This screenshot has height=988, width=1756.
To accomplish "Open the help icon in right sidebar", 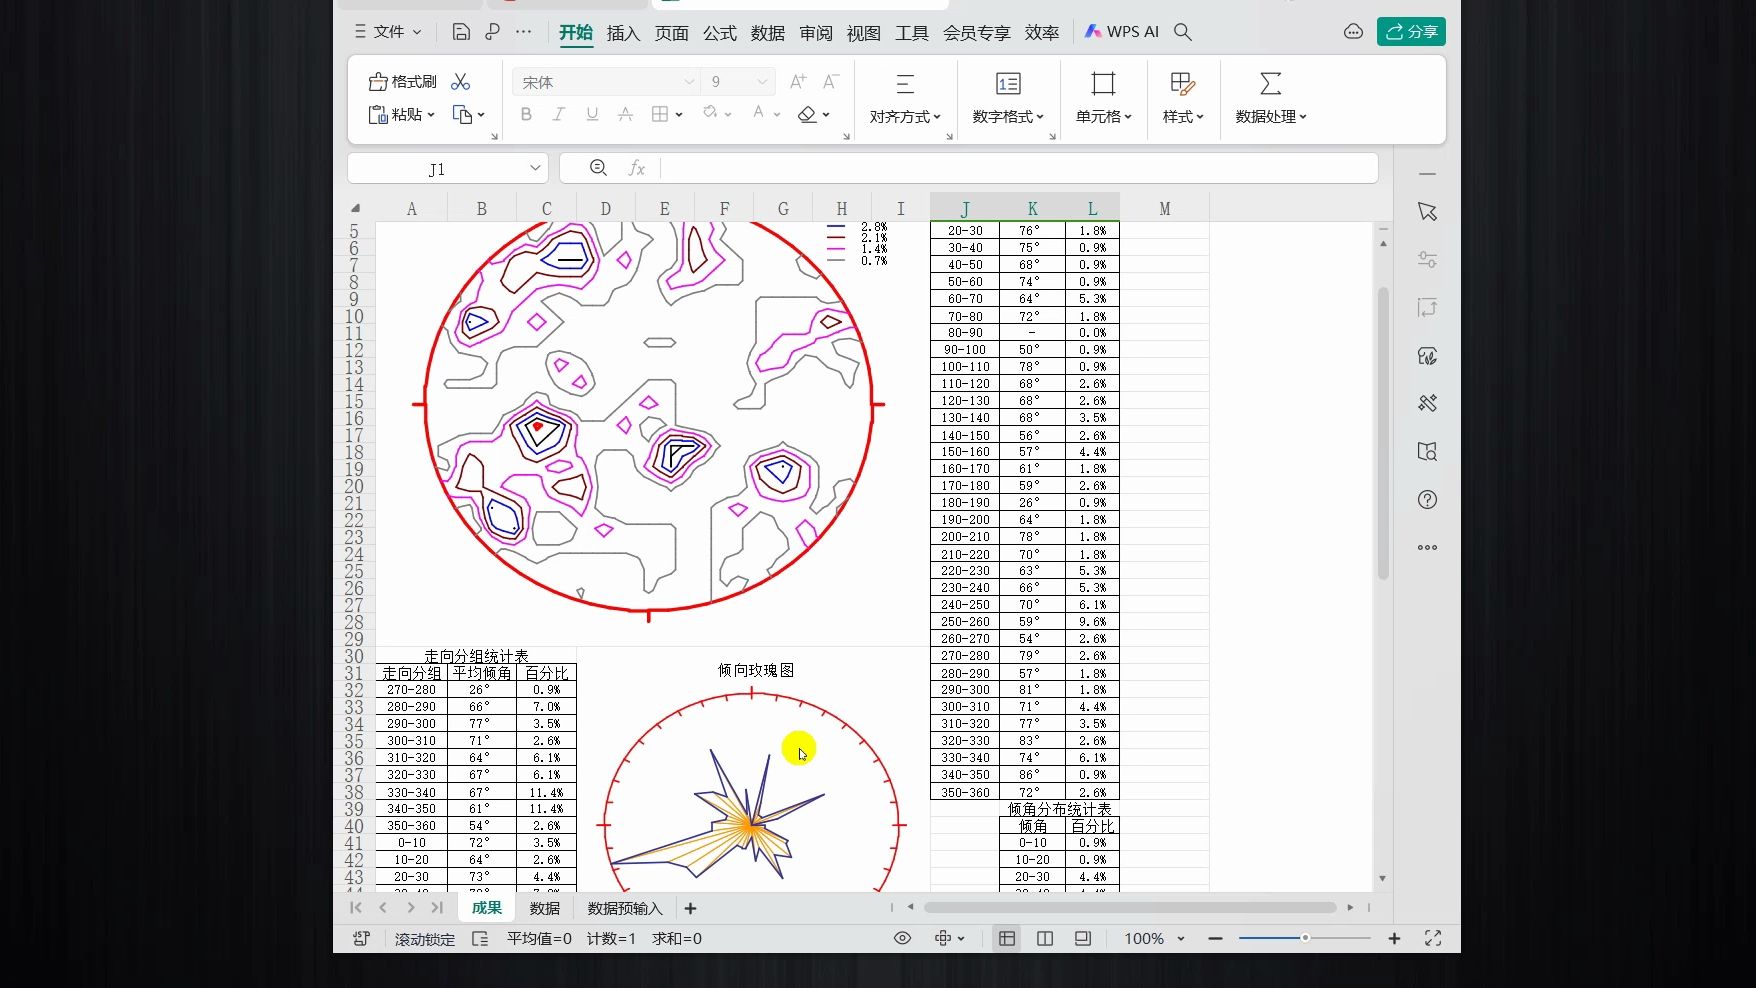I will [x=1427, y=500].
